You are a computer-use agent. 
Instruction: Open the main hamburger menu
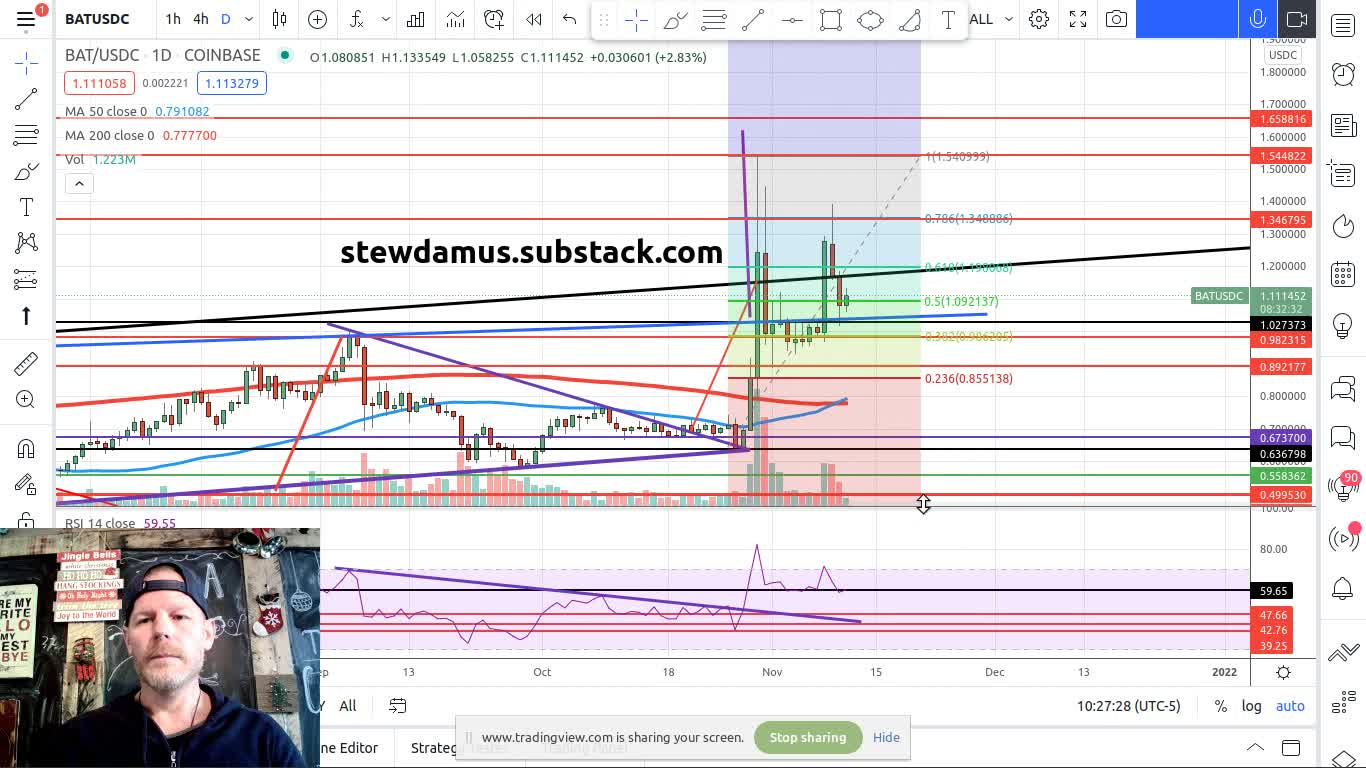26,19
